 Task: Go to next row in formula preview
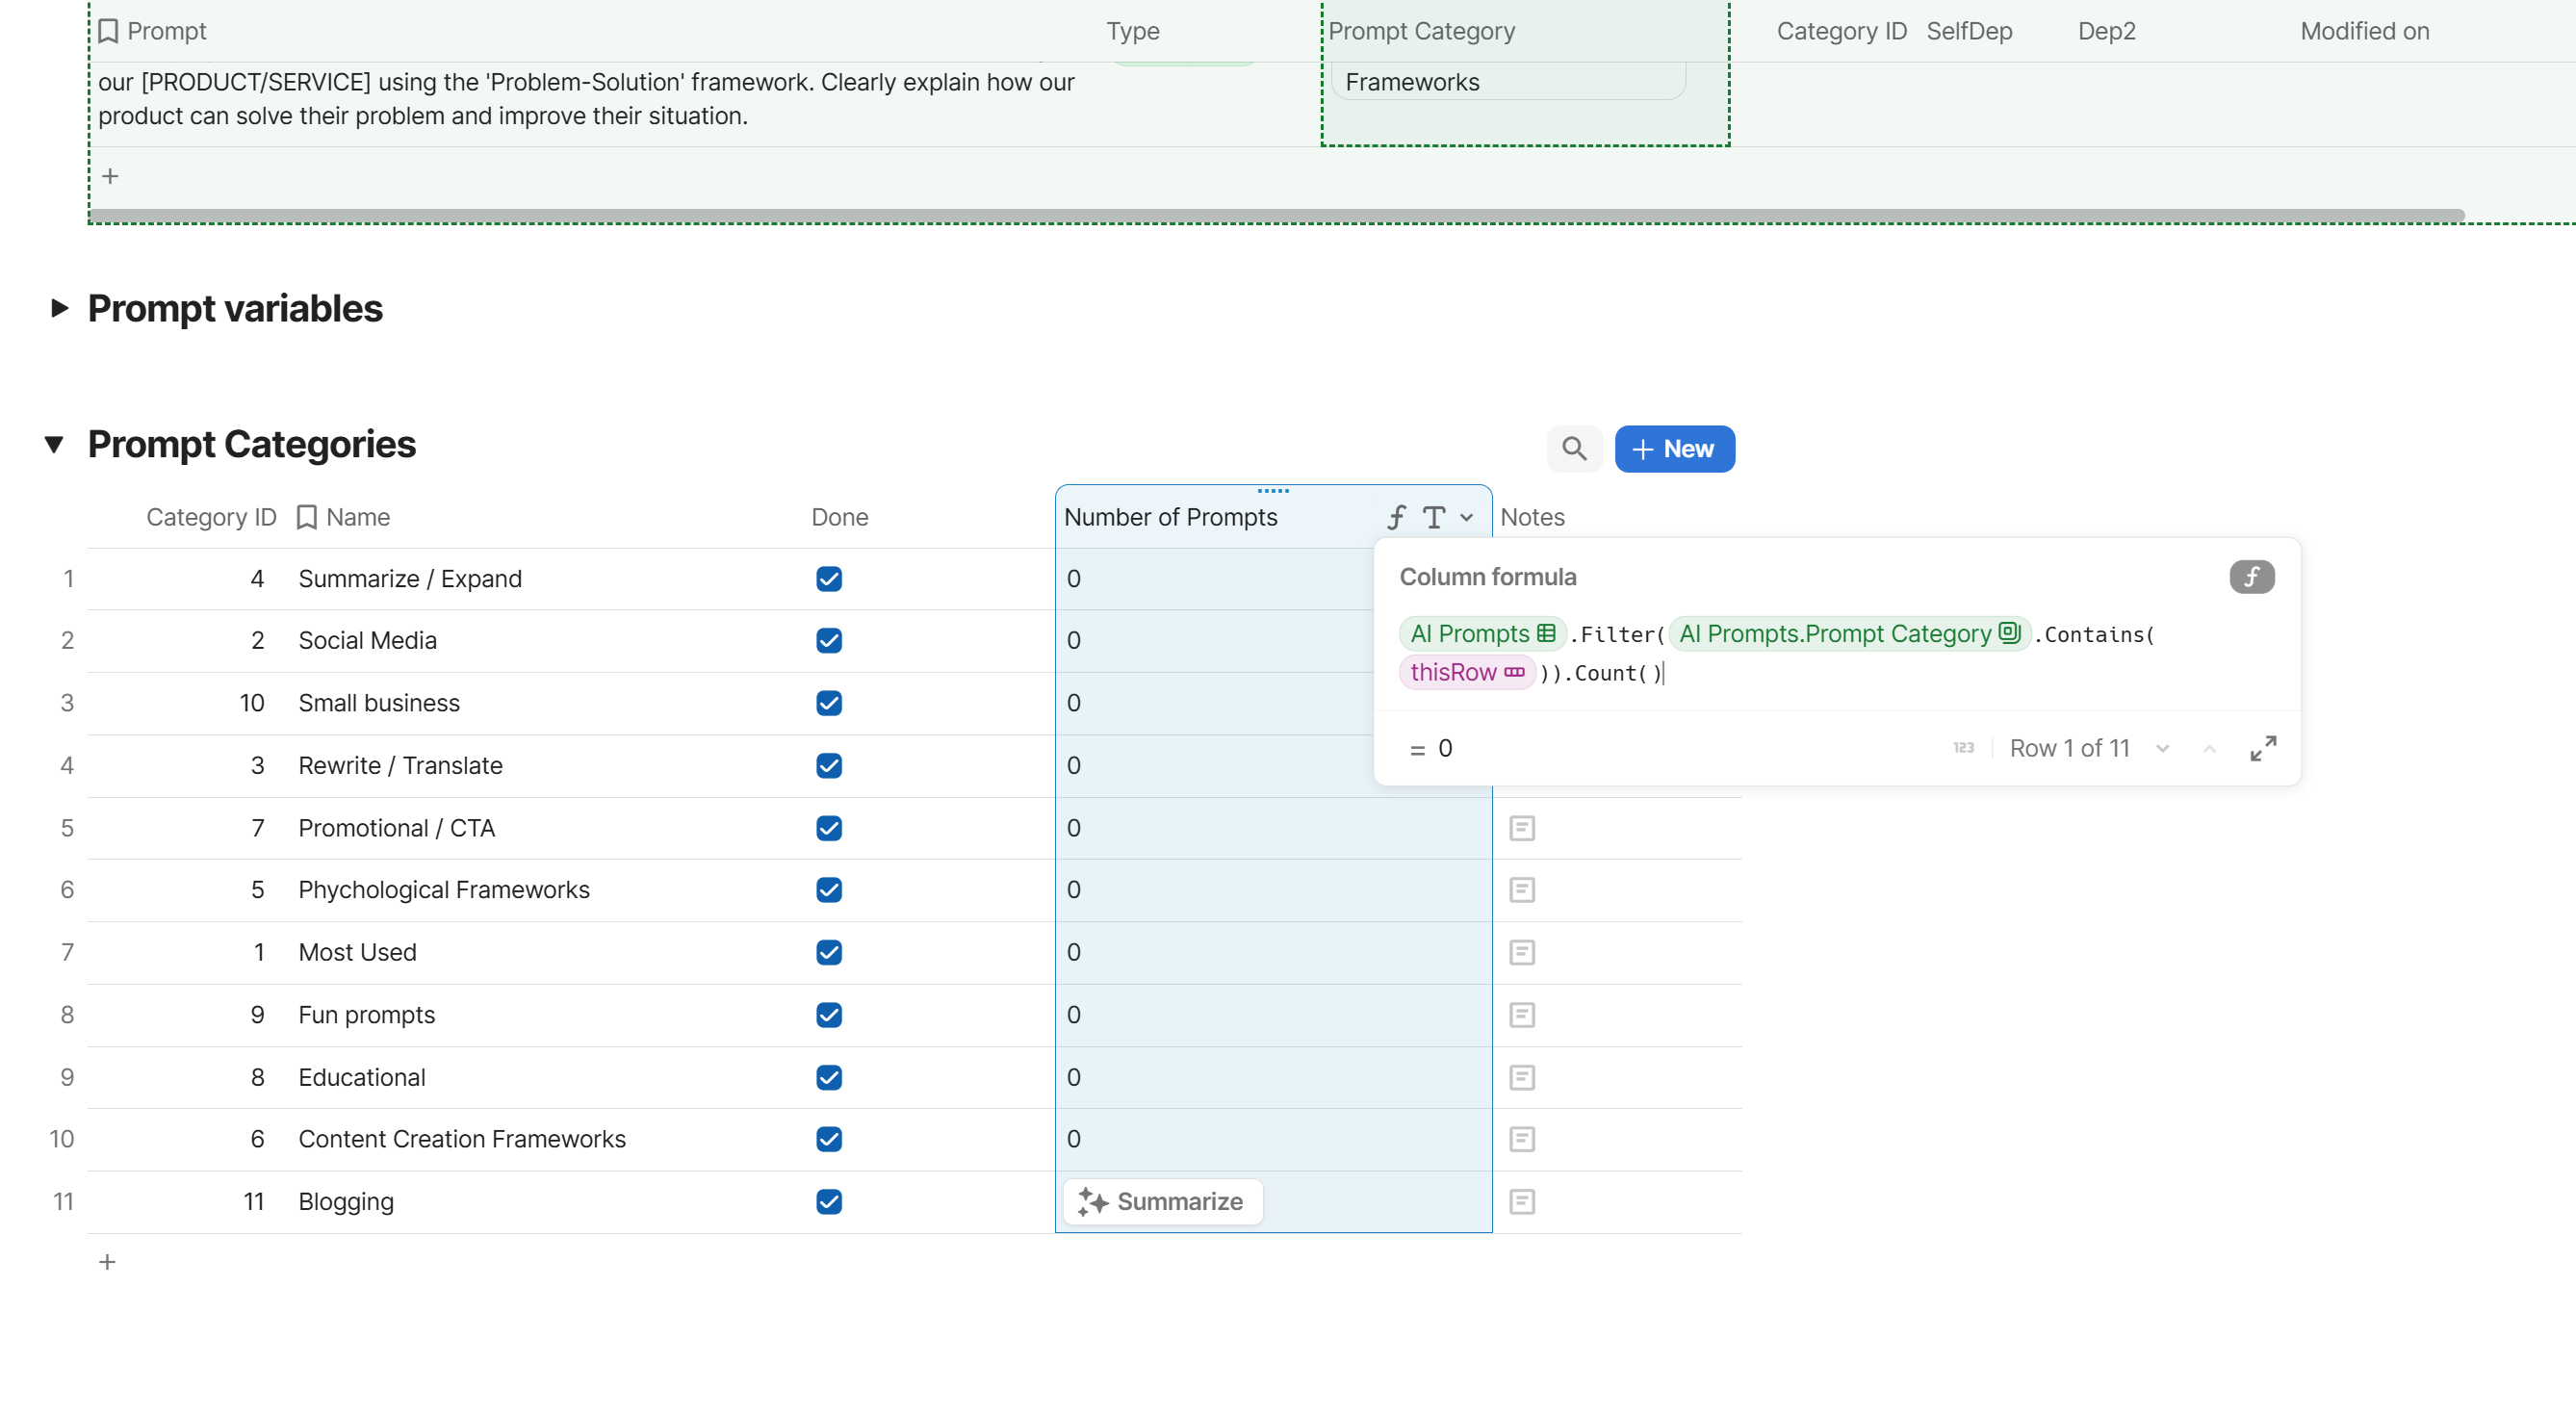tap(2162, 748)
